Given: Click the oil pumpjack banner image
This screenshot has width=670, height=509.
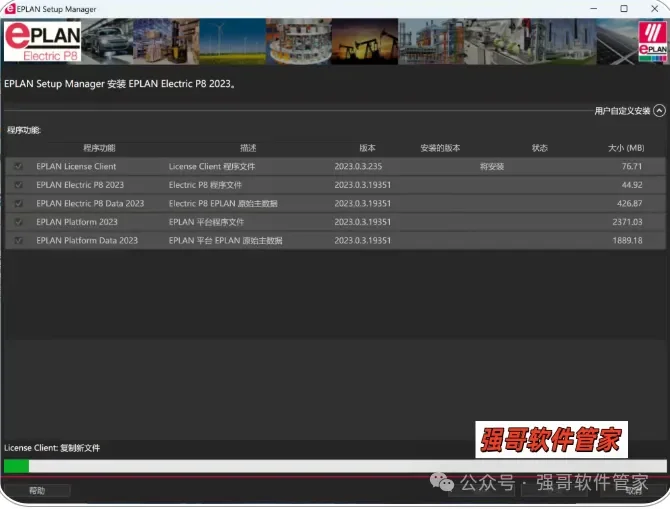Looking at the screenshot, I should click(364, 41).
